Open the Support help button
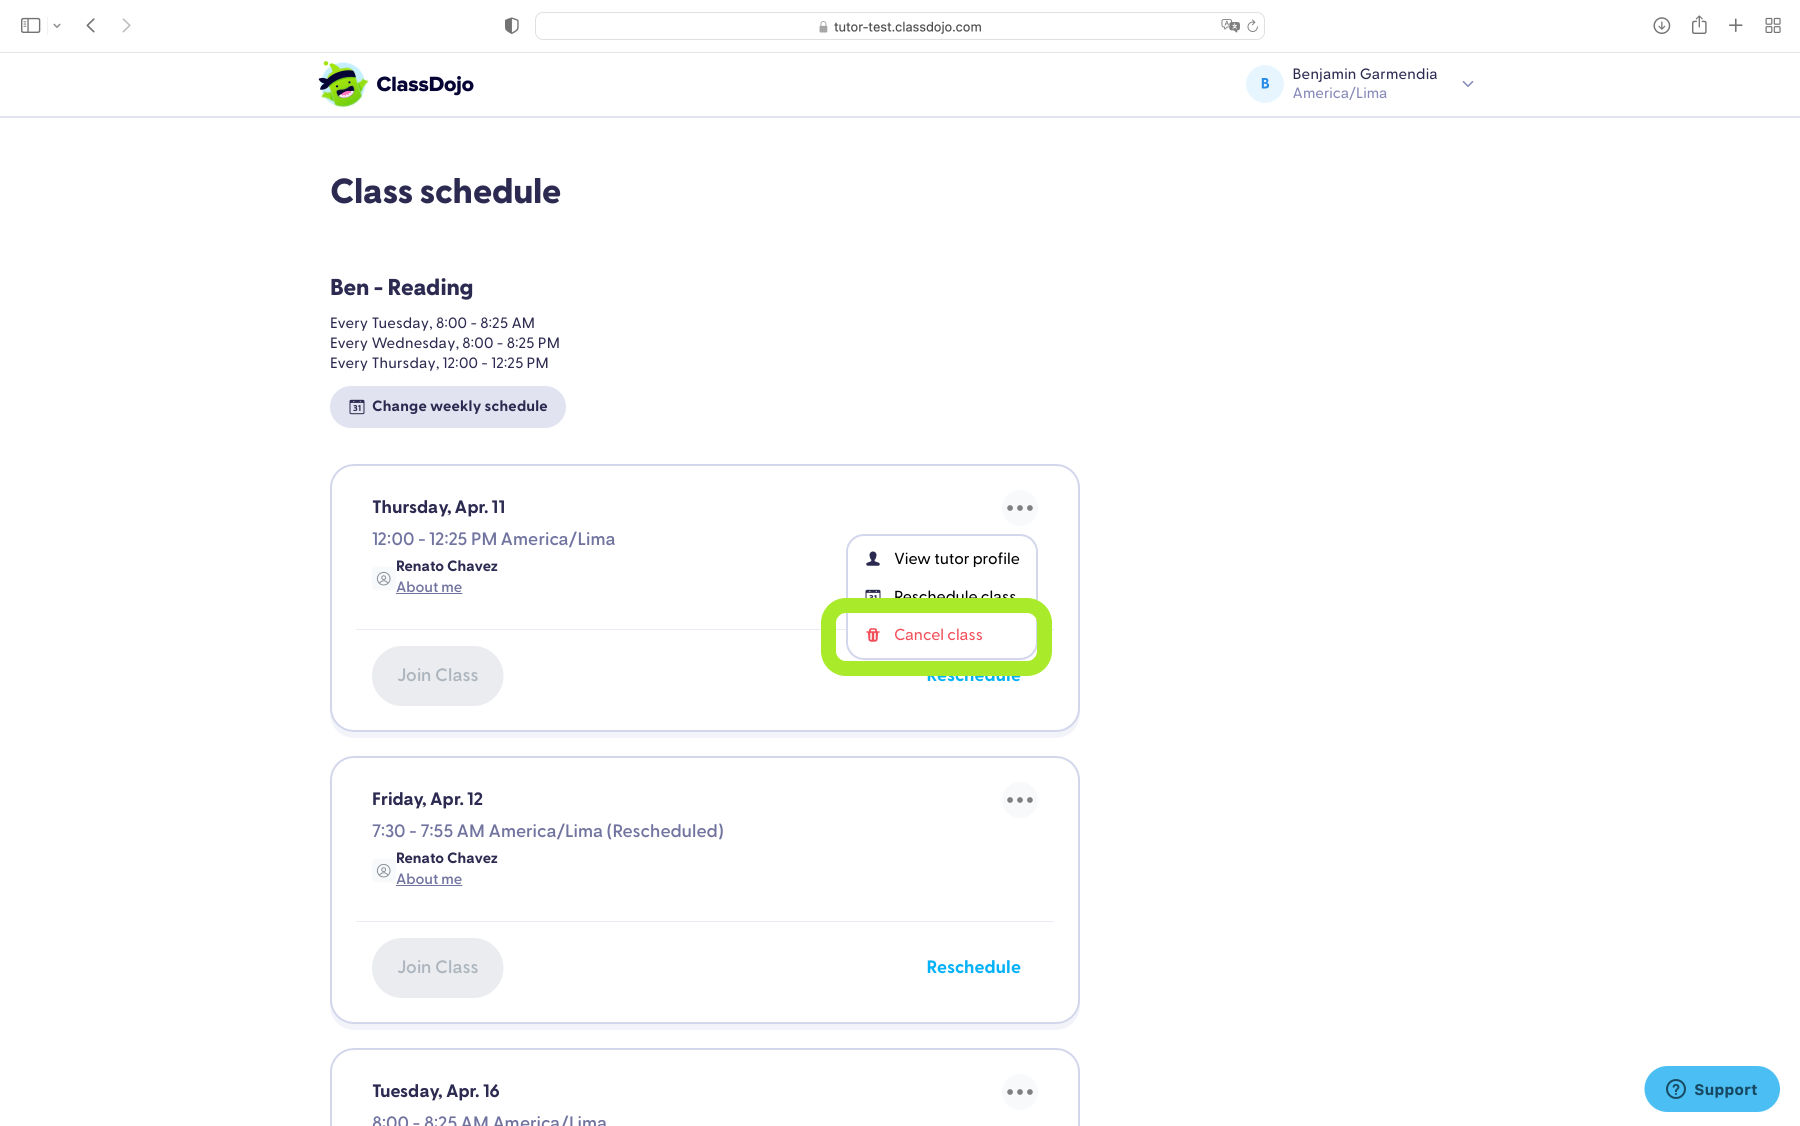This screenshot has width=1800, height=1126. coord(1711,1089)
